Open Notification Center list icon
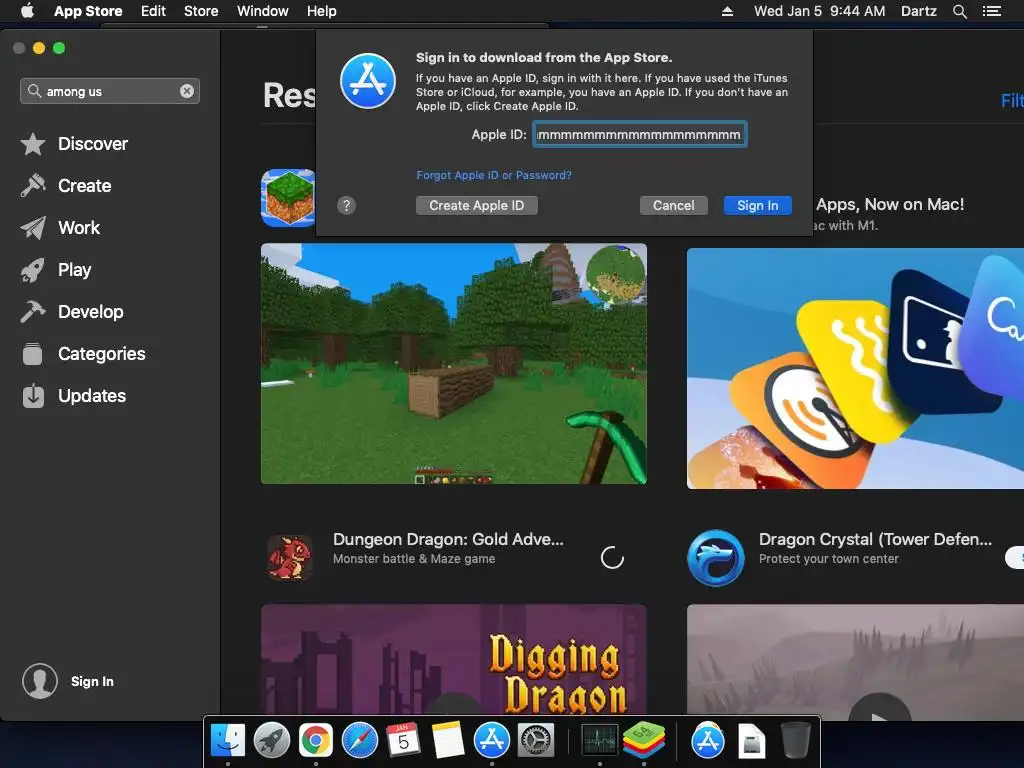 point(991,11)
